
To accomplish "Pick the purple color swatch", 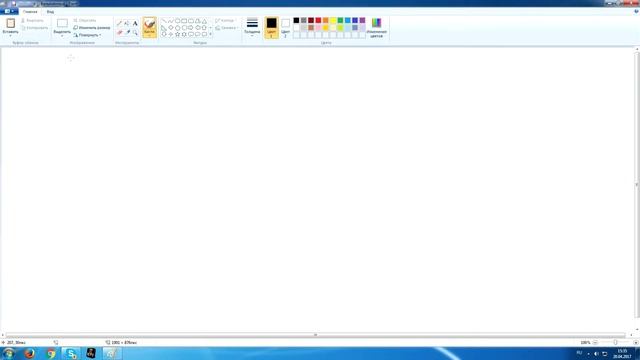I will [362, 20].
